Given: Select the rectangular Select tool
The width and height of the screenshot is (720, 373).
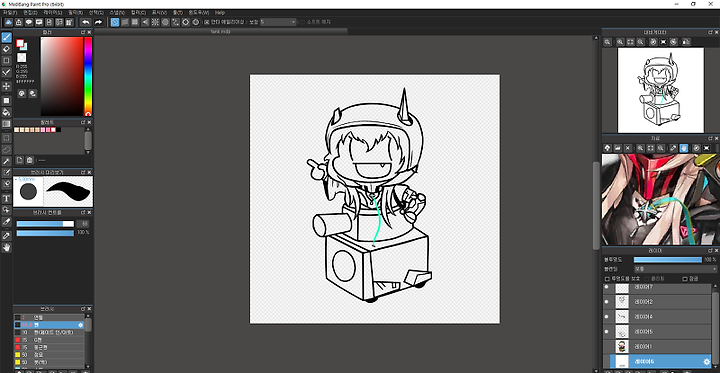Looking at the screenshot, I should click(6, 138).
